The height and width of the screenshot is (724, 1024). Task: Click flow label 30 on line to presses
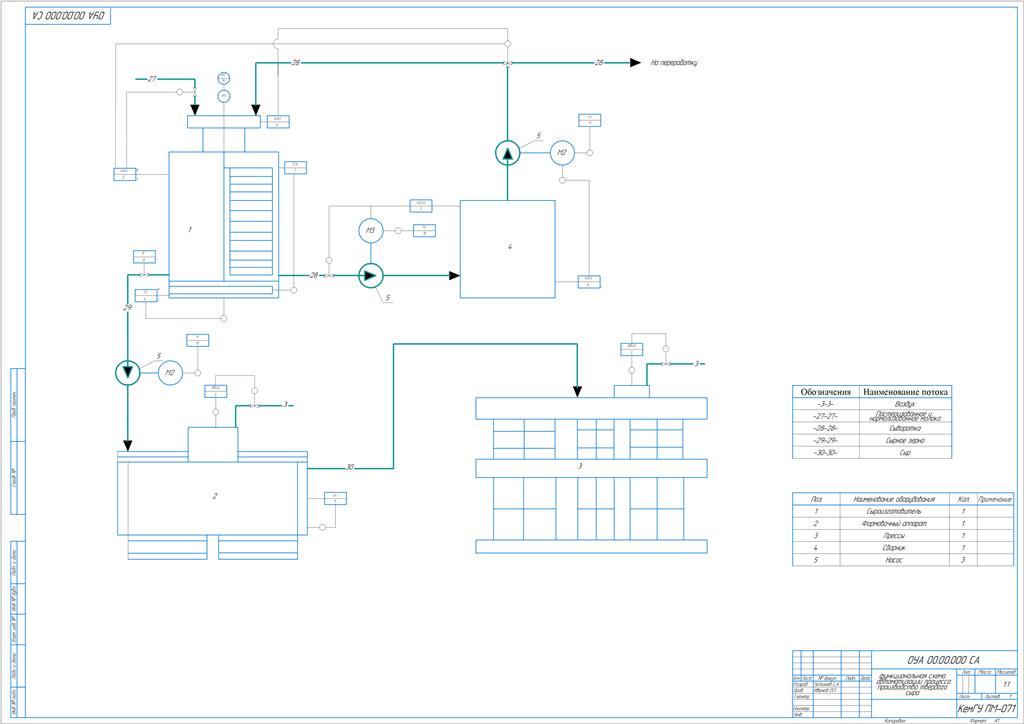(x=350, y=467)
